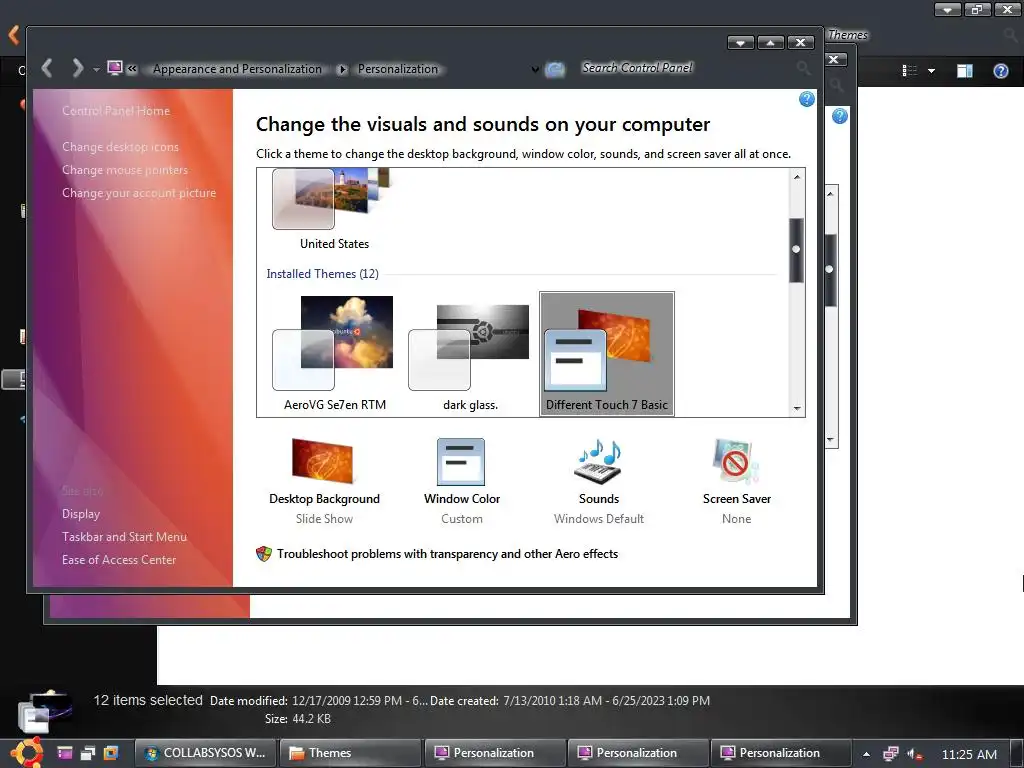The height and width of the screenshot is (768, 1024).
Task: Click the switch windows quick launch icon
Action: pyautogui.click(x=88, y=753)
